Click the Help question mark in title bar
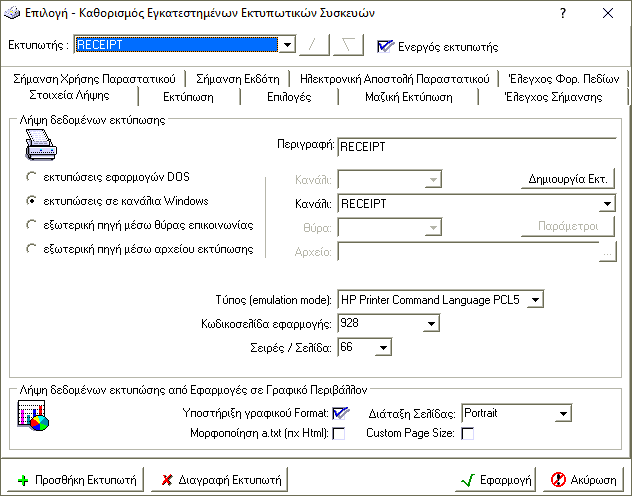The image size is (632, 496). point(563,14)
